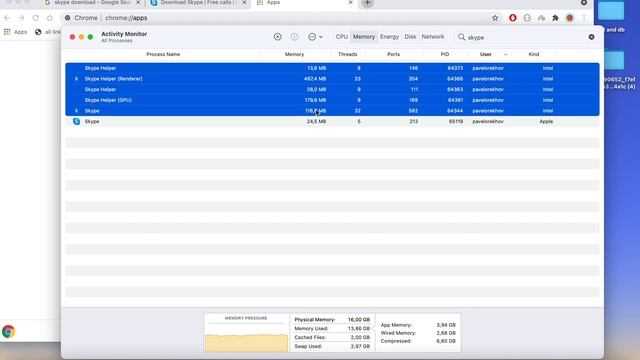The width and height of the screenshot is (640, 360).
Task: Select Skype Helper row with PID 64363
Action: pyautogui.click(x=332, y=89)
